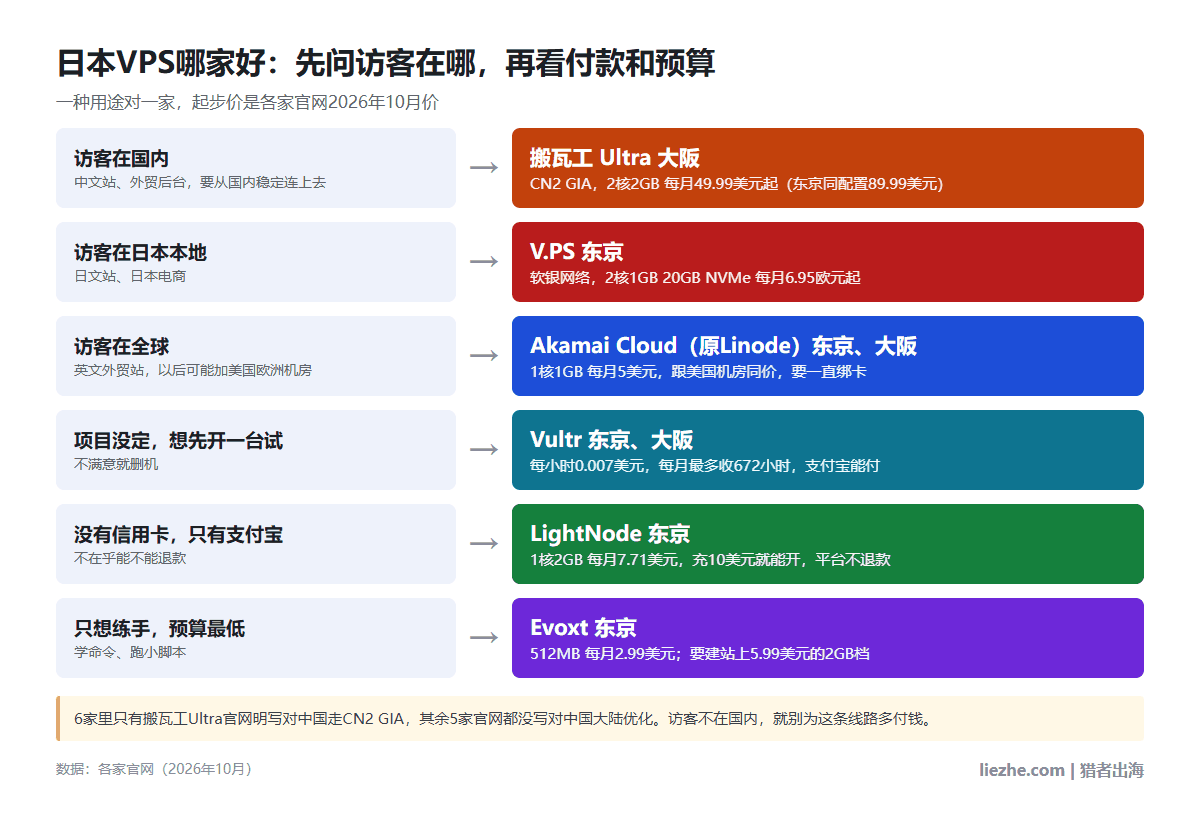The width and height of the screenshot is (1200, 816).
Task: Click the line "软银网络，2核1GB 20GB NVMe 每月6.95欧元起"
Action: pos(695,278)
